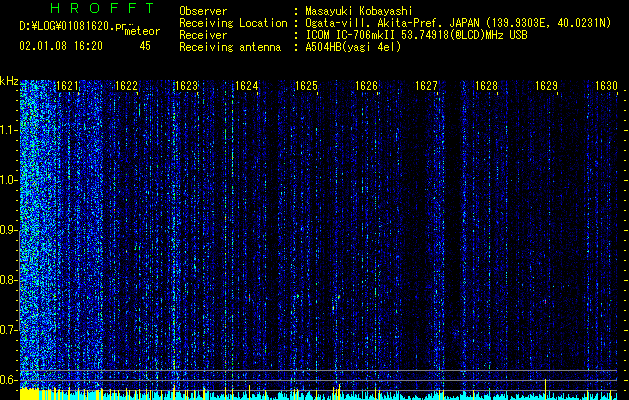Click the 1625 time marker

tap(306, 86)
